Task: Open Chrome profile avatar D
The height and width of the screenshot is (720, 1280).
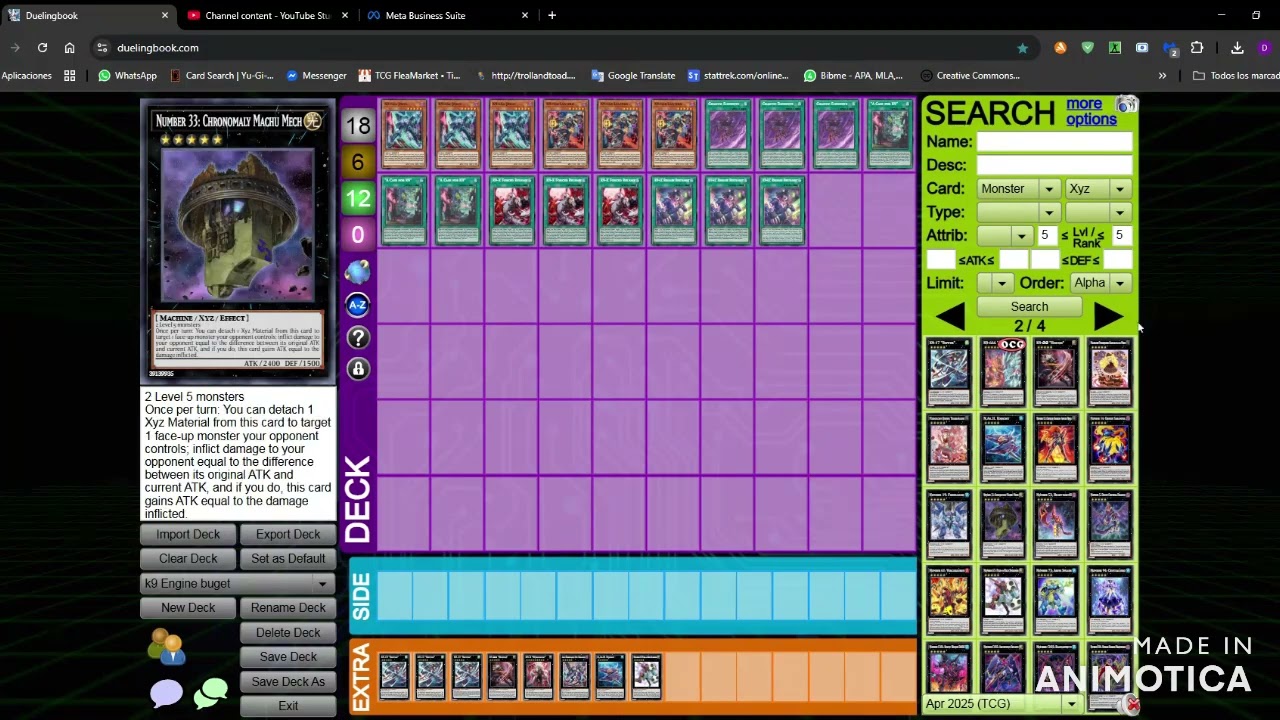Action: (1264, 47)
